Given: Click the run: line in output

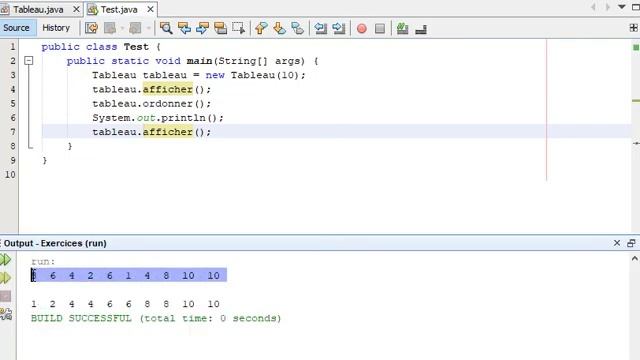Looking at the screenshot, I should pos(43,261).
